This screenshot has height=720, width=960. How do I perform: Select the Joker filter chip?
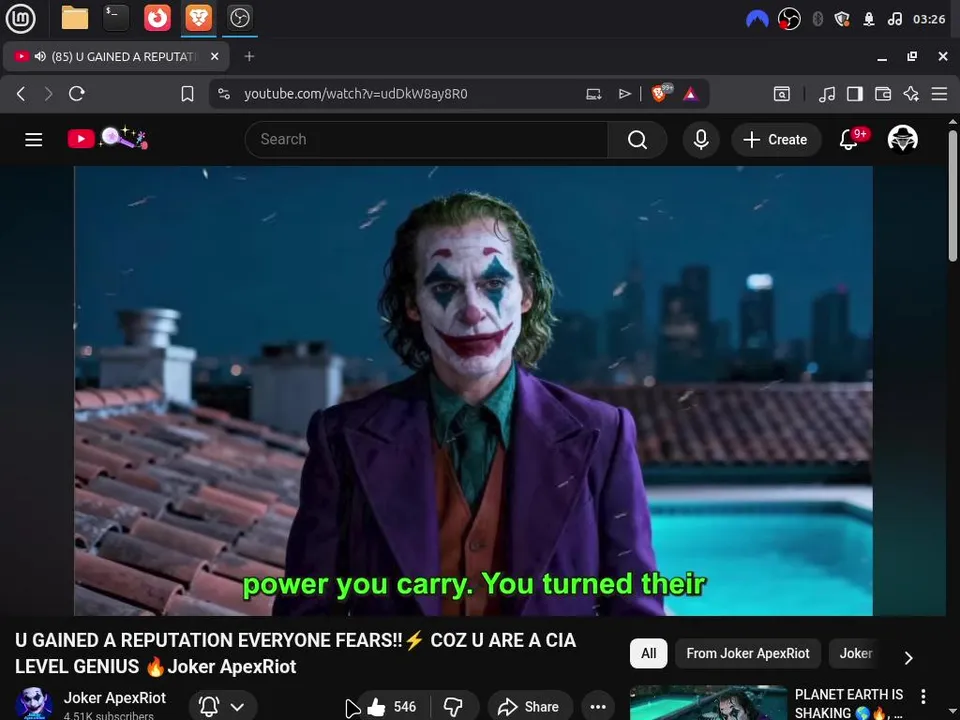(x=856, y=653)
